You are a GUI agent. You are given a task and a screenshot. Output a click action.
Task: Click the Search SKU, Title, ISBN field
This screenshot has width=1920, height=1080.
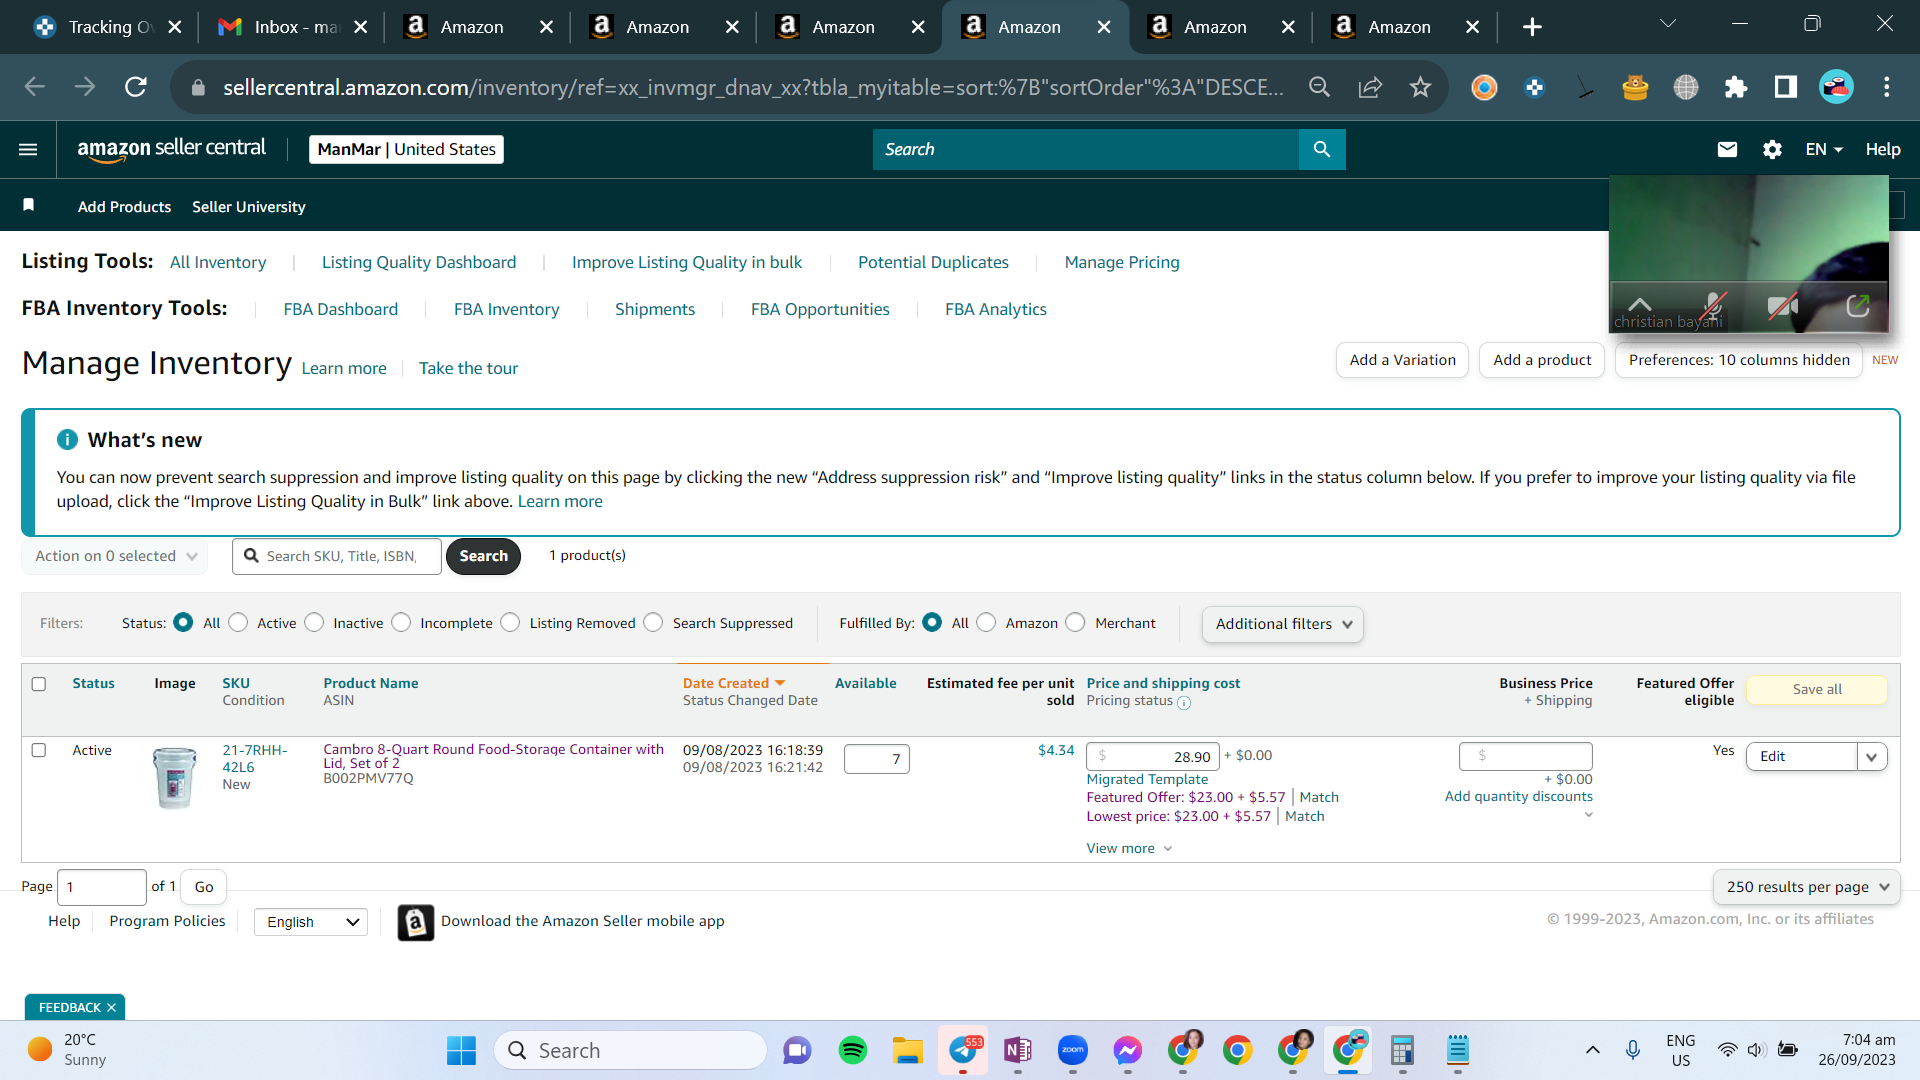click(x=337, y=556)
